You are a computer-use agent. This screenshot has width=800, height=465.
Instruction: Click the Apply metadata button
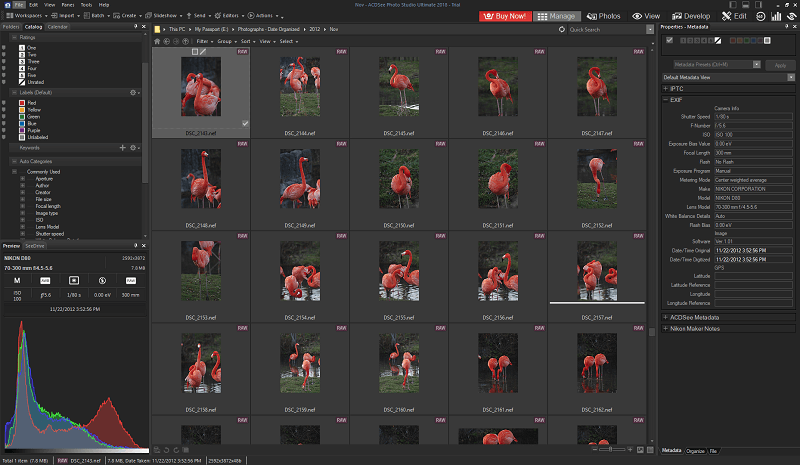click(x=780, y=65)
